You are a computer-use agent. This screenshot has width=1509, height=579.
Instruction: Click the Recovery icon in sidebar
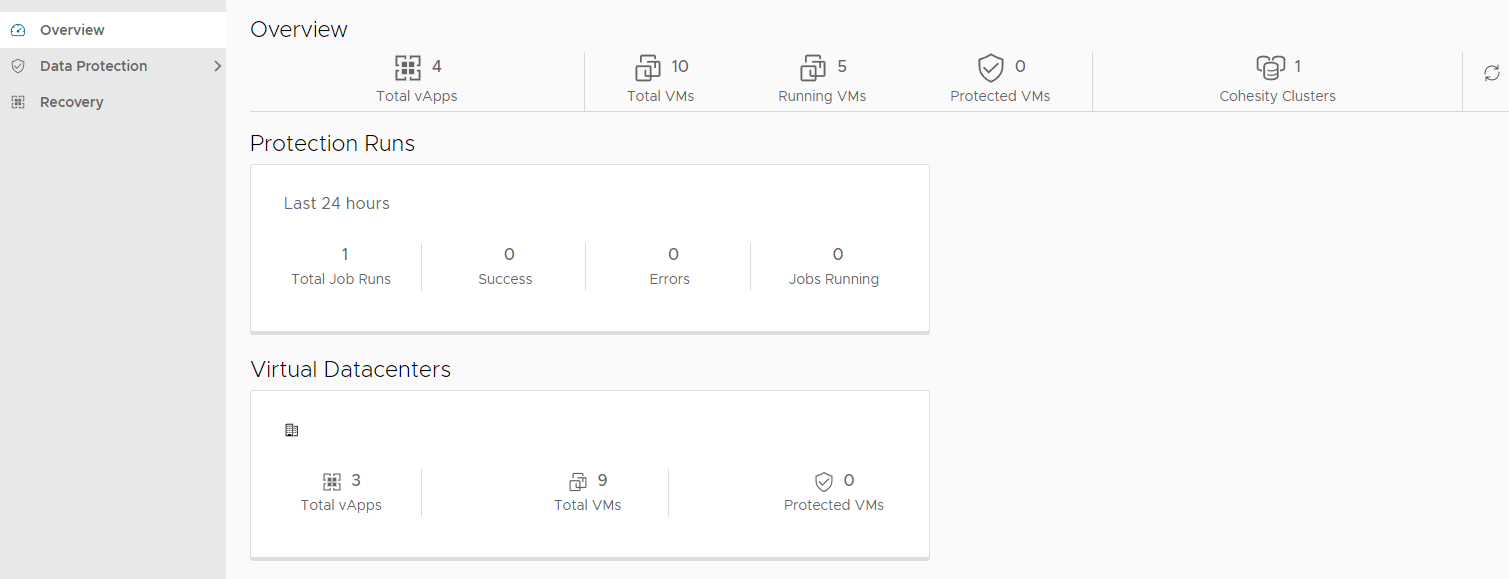(18, 102)
